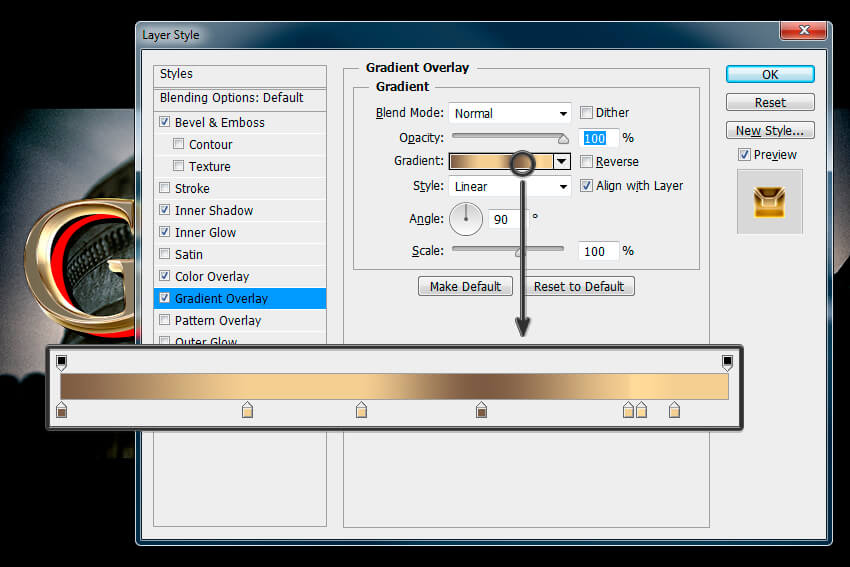The width and height of the screenshot is (850, 567).
Task: Click the New Style... button
Action: coord(770,131)
